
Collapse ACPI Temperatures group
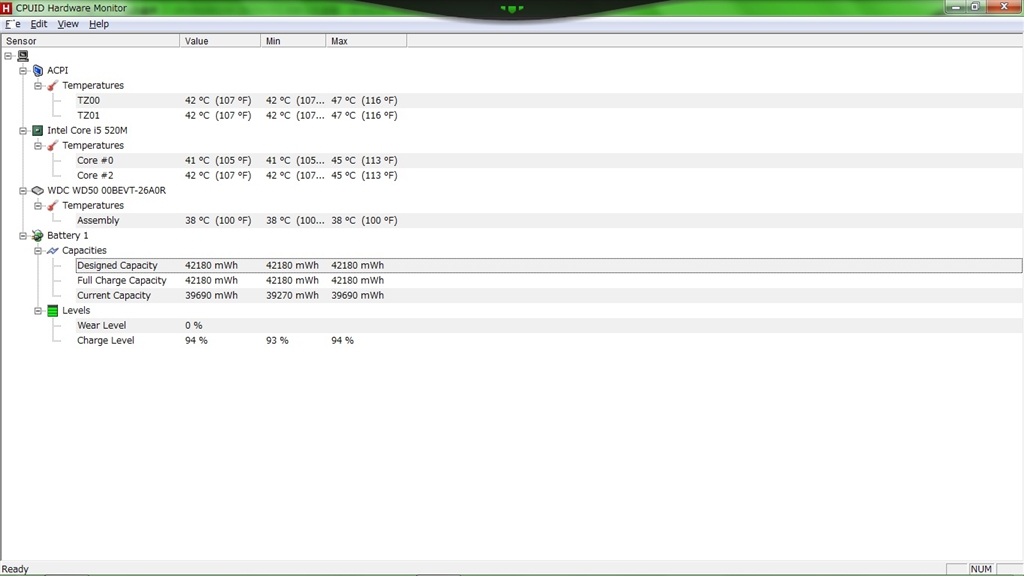38,86
